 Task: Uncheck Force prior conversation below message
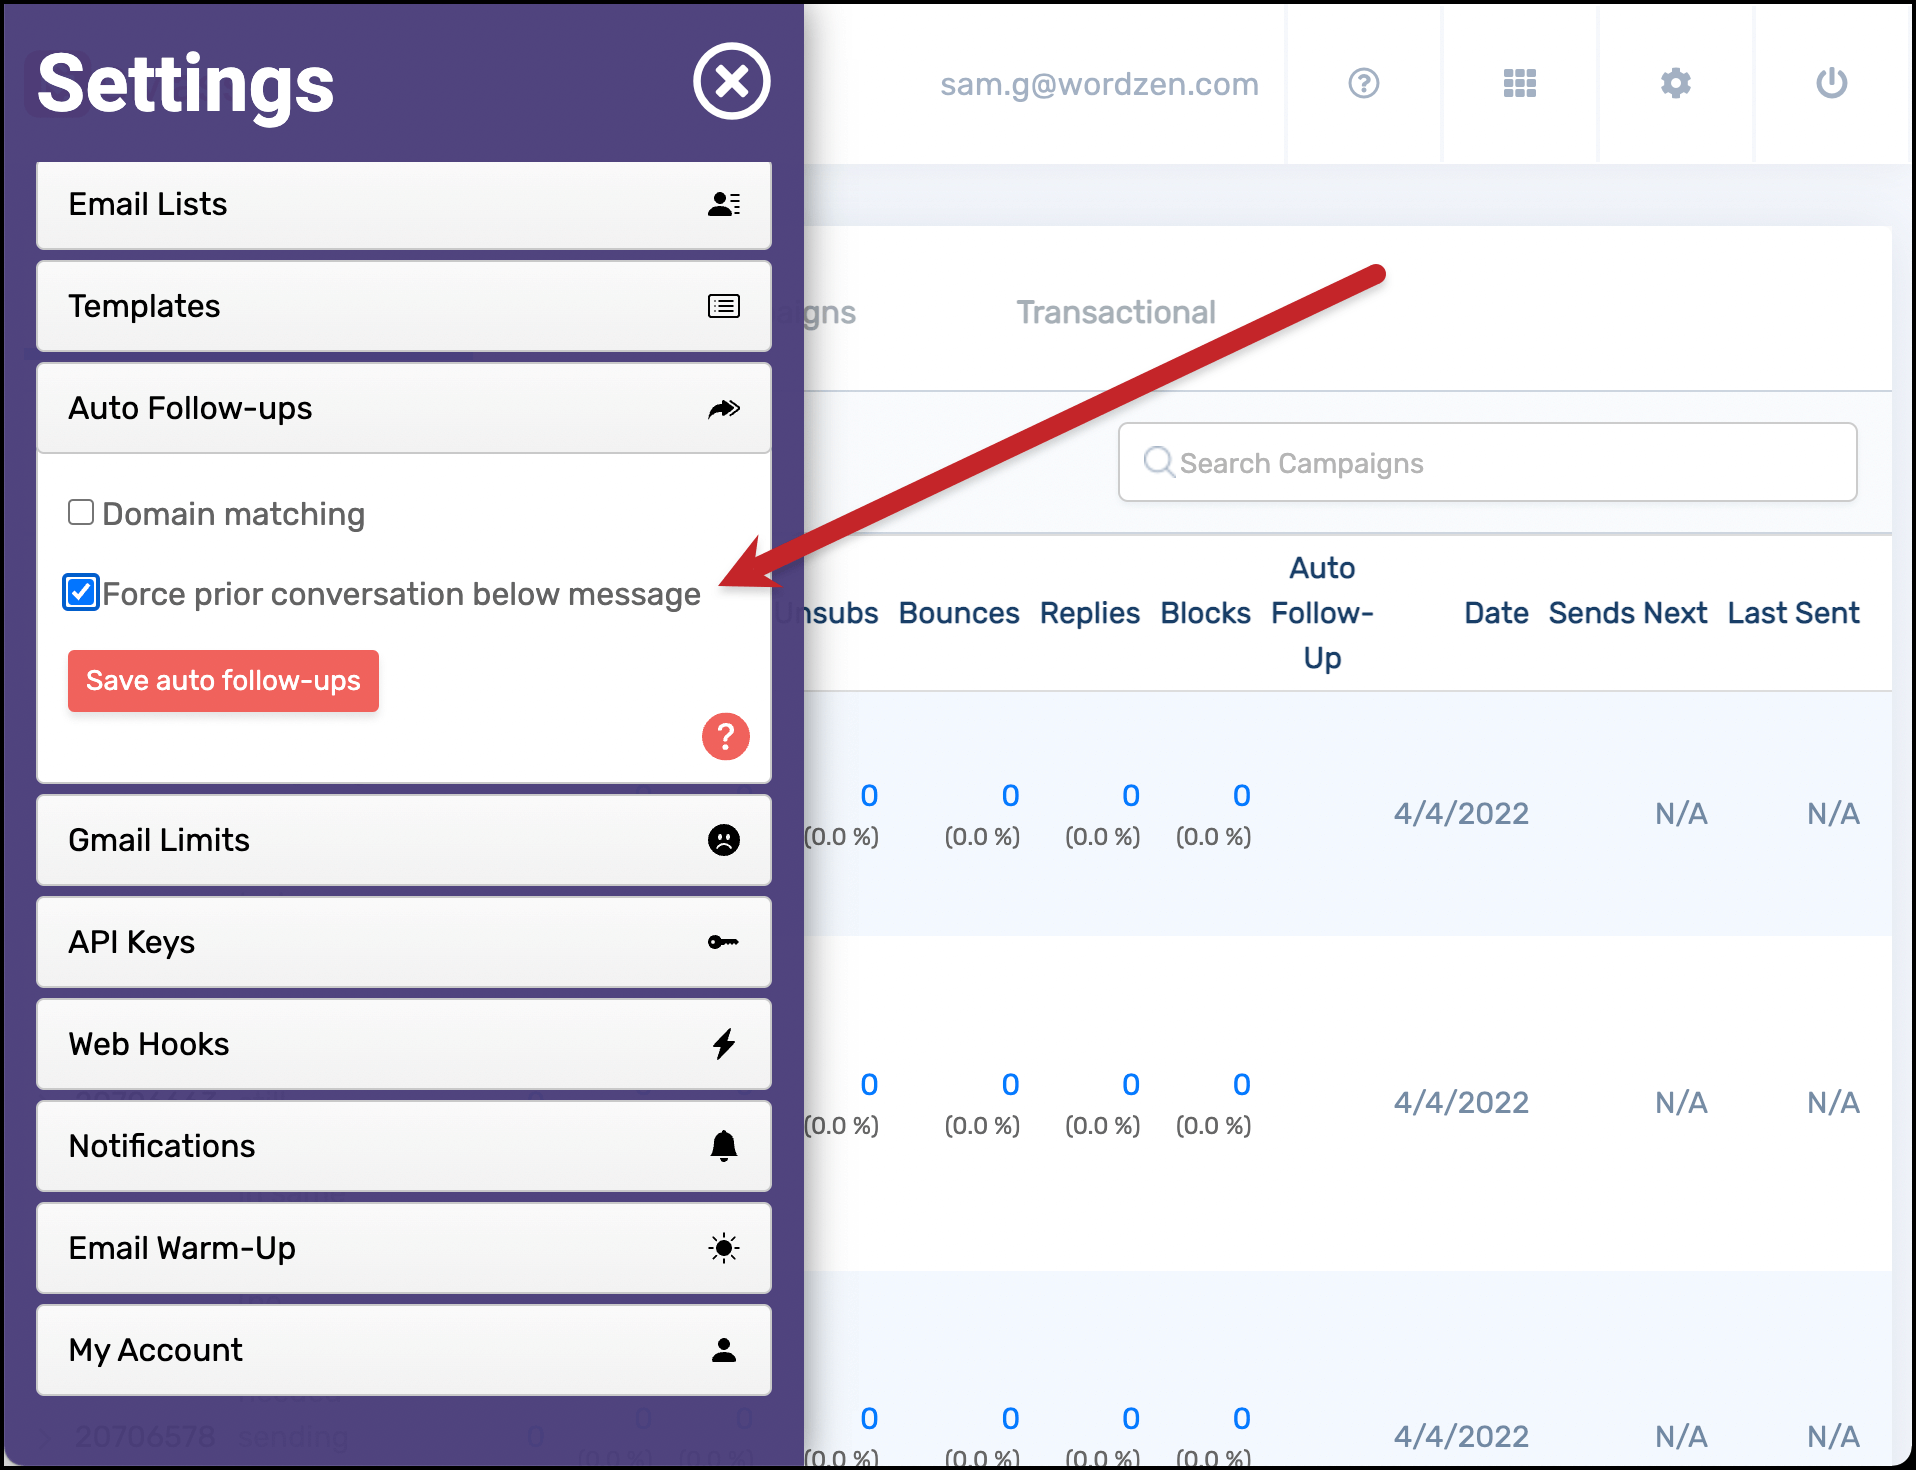tap(81, 593)
